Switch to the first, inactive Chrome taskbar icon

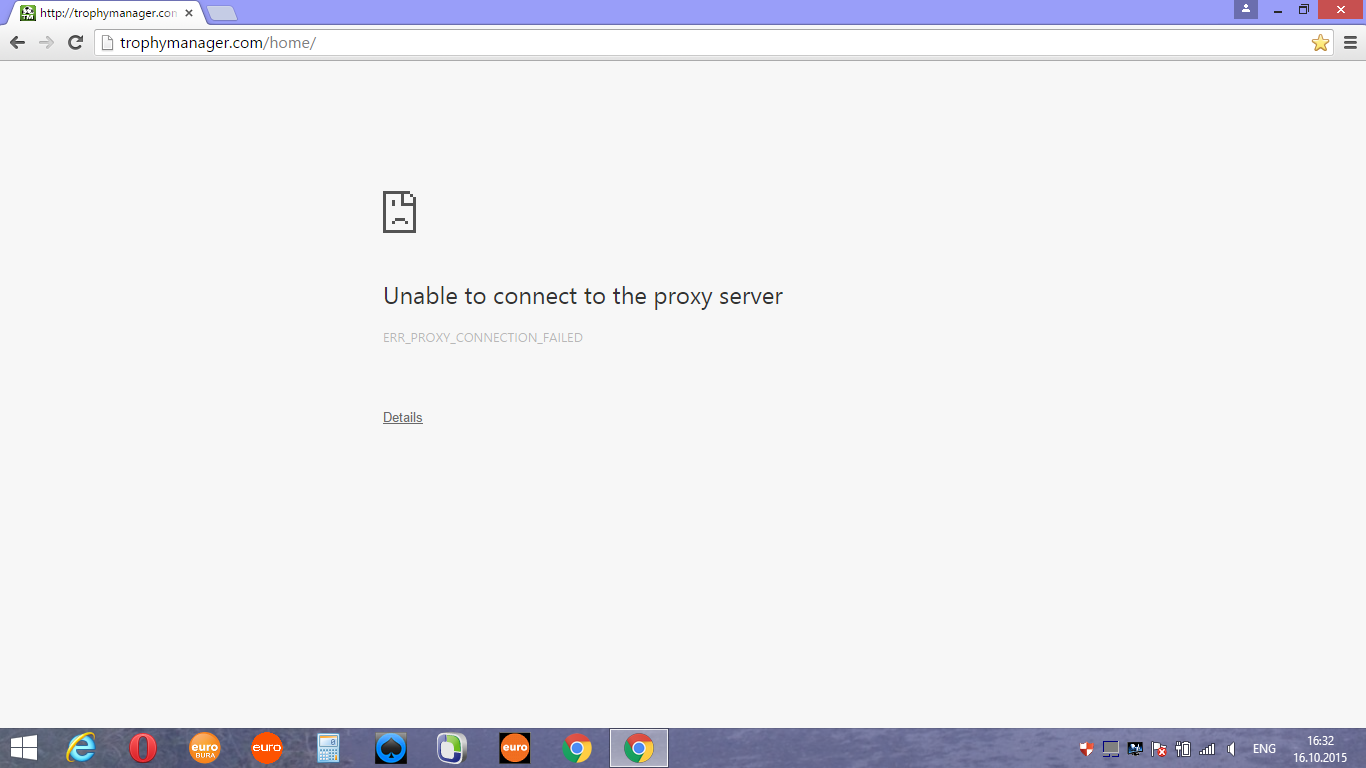coord(577,748)
